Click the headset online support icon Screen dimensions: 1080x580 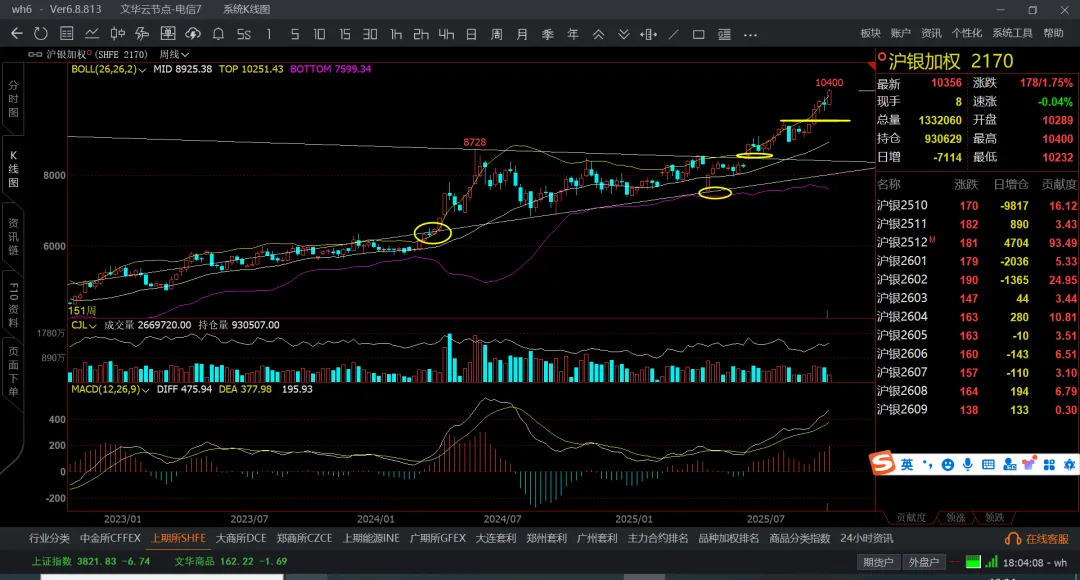tap(1012, 539)
